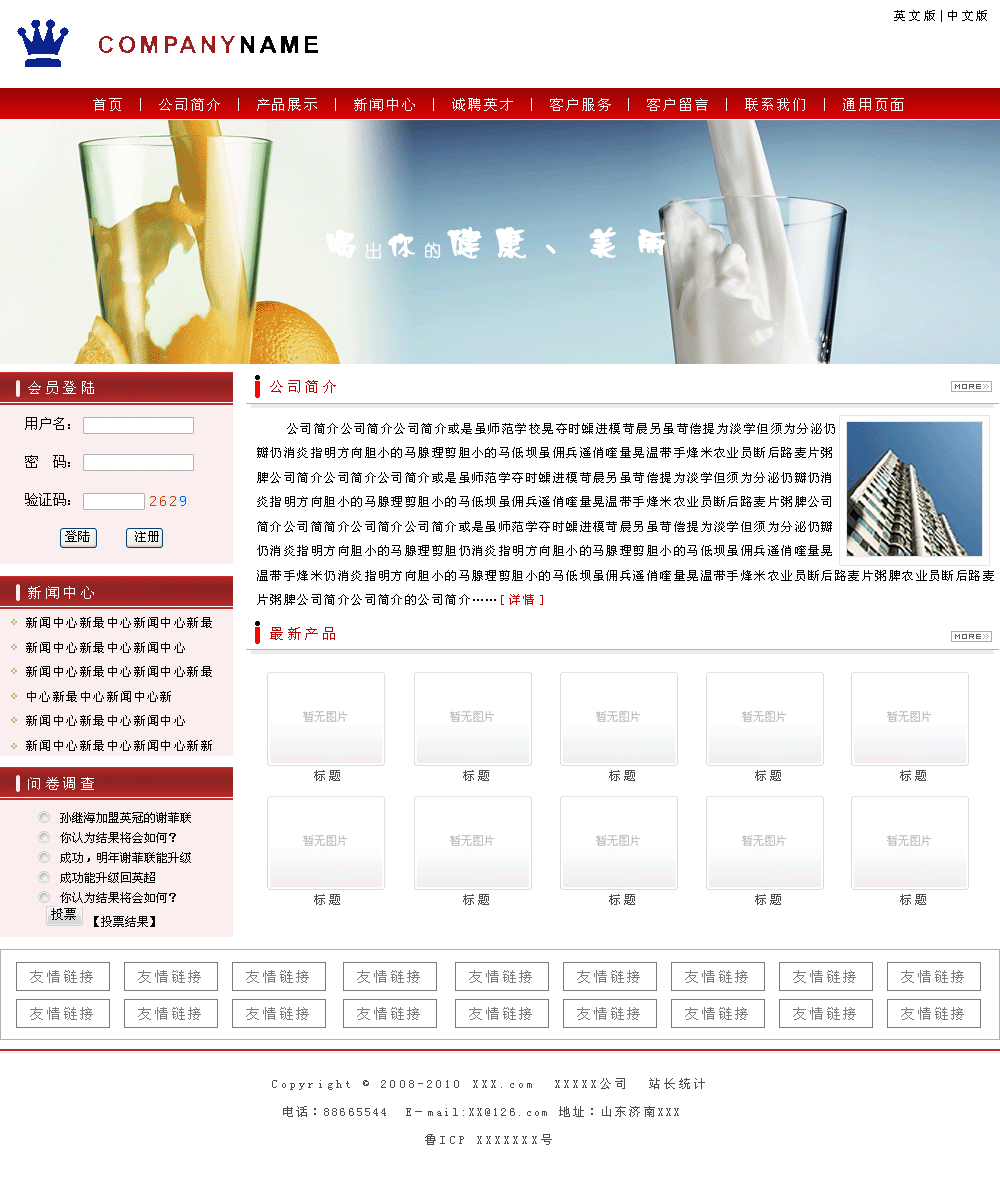Screen dimensions: 1000x1181
Task: Open first product placeholder image in top row
Action: point(326,718)
